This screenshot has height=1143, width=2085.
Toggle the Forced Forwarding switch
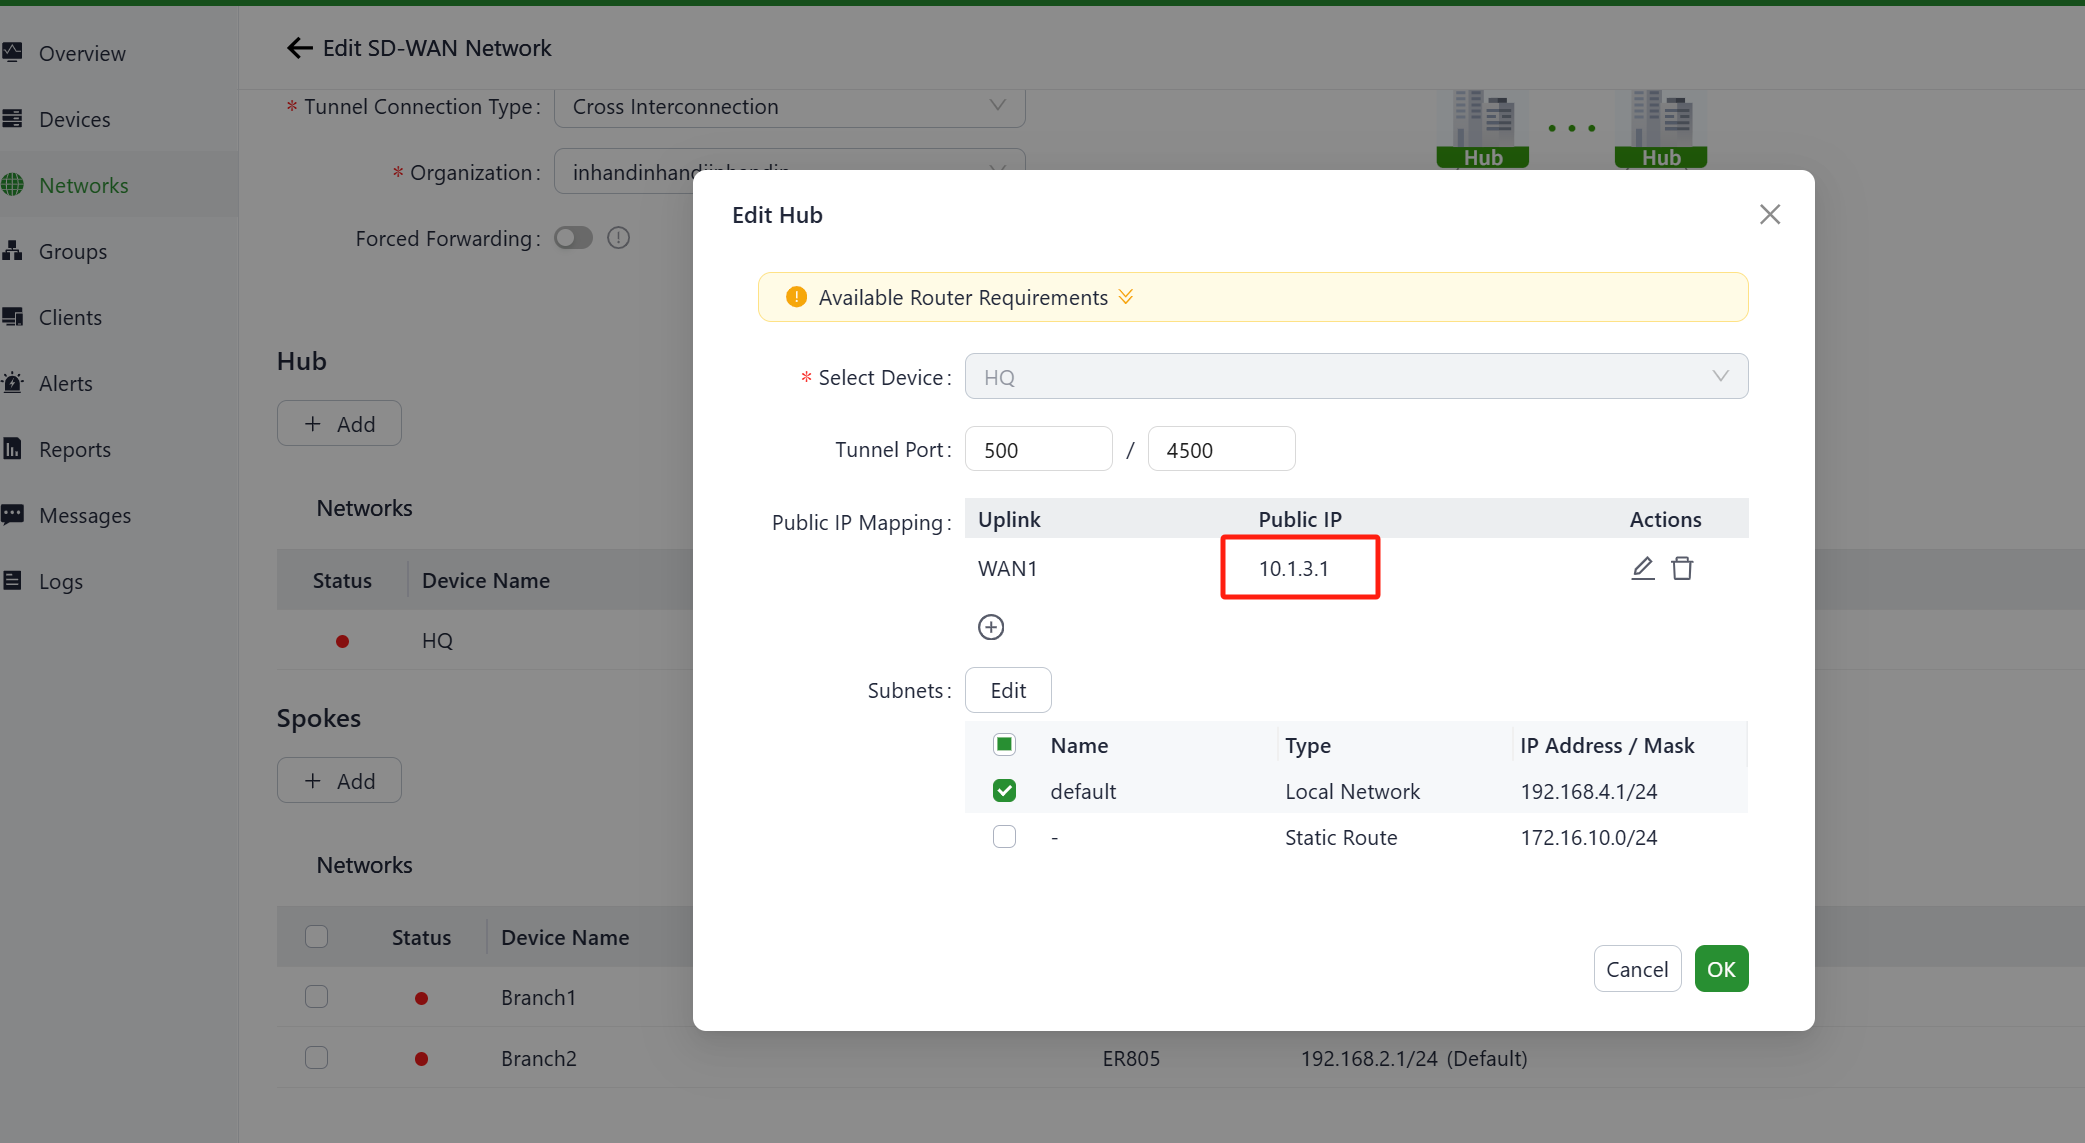click(574, 238)
